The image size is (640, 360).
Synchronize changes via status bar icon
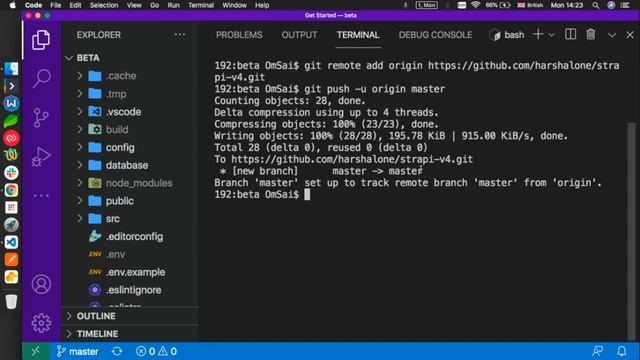(x=117, y=351)
